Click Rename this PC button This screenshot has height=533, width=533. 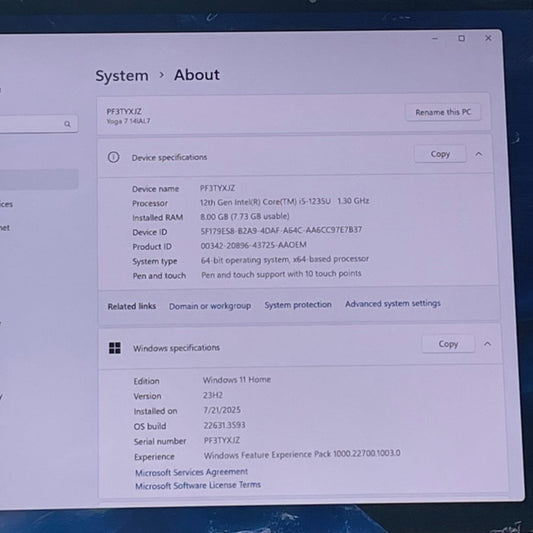(443, 112)
